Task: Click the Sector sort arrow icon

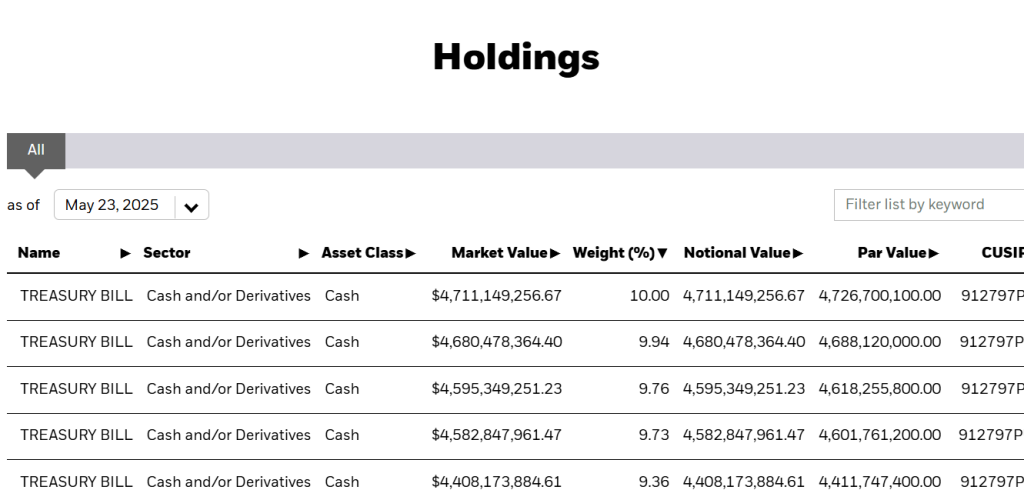Action: (x=304, y=253)
